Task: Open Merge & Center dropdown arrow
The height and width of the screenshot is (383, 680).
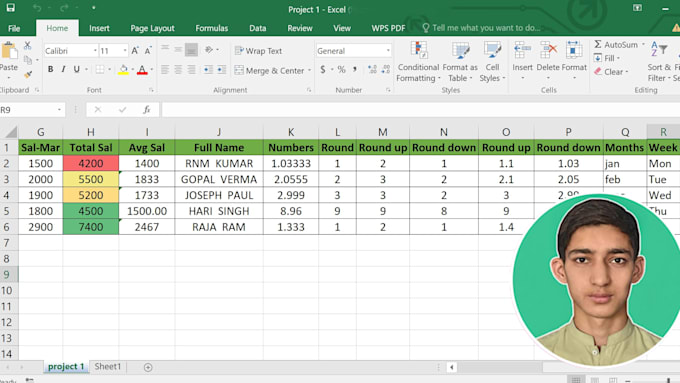Action: (x=309, y=70)
